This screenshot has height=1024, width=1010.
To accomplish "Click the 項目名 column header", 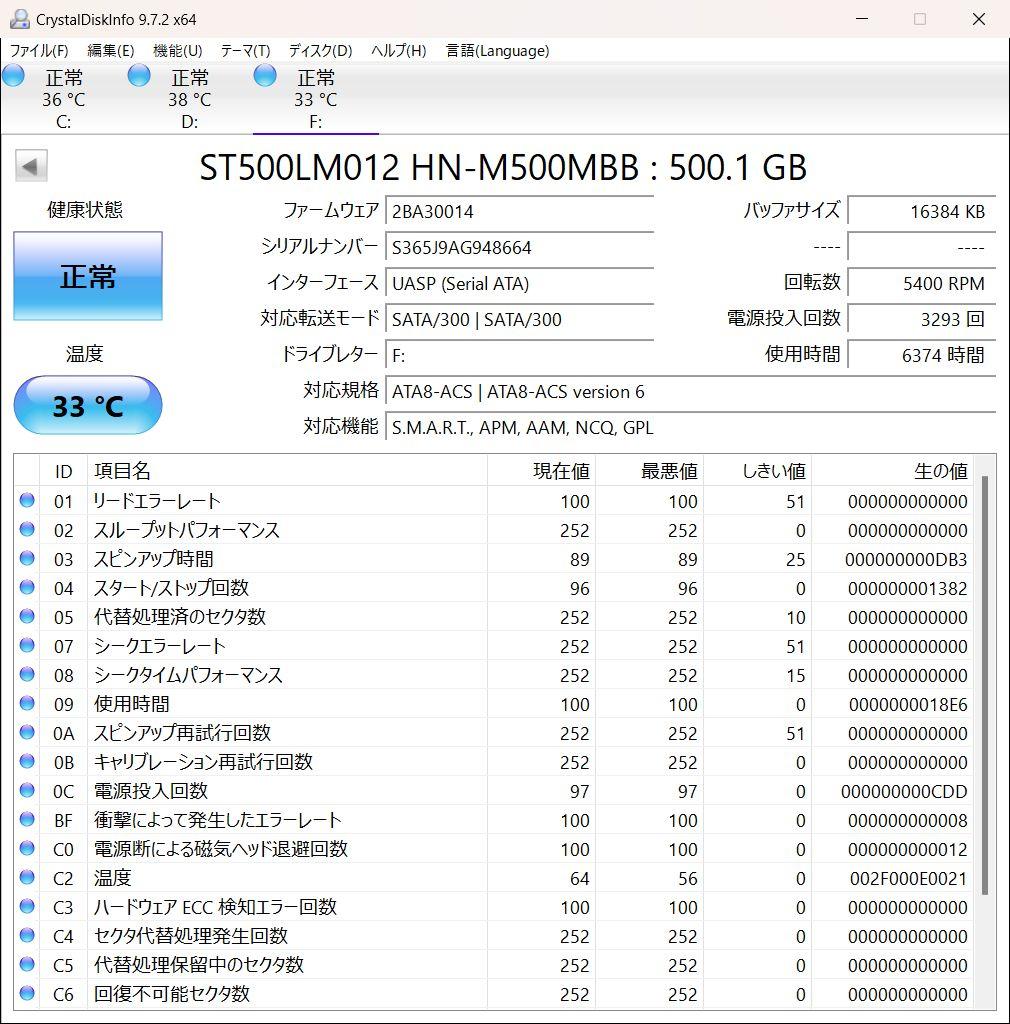I will coord(287,471).
